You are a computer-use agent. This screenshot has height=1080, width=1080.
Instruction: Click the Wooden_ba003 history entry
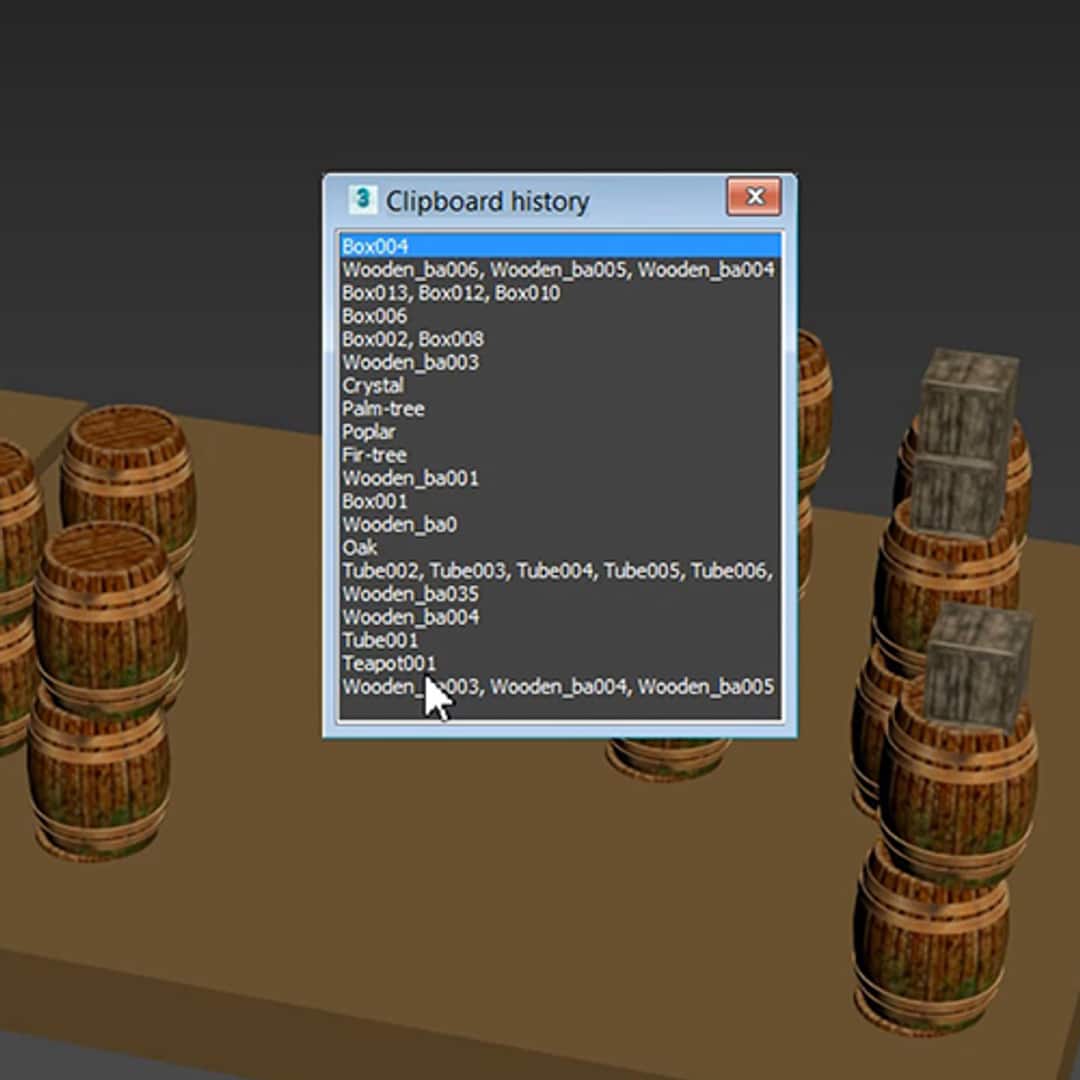point(560,362)
